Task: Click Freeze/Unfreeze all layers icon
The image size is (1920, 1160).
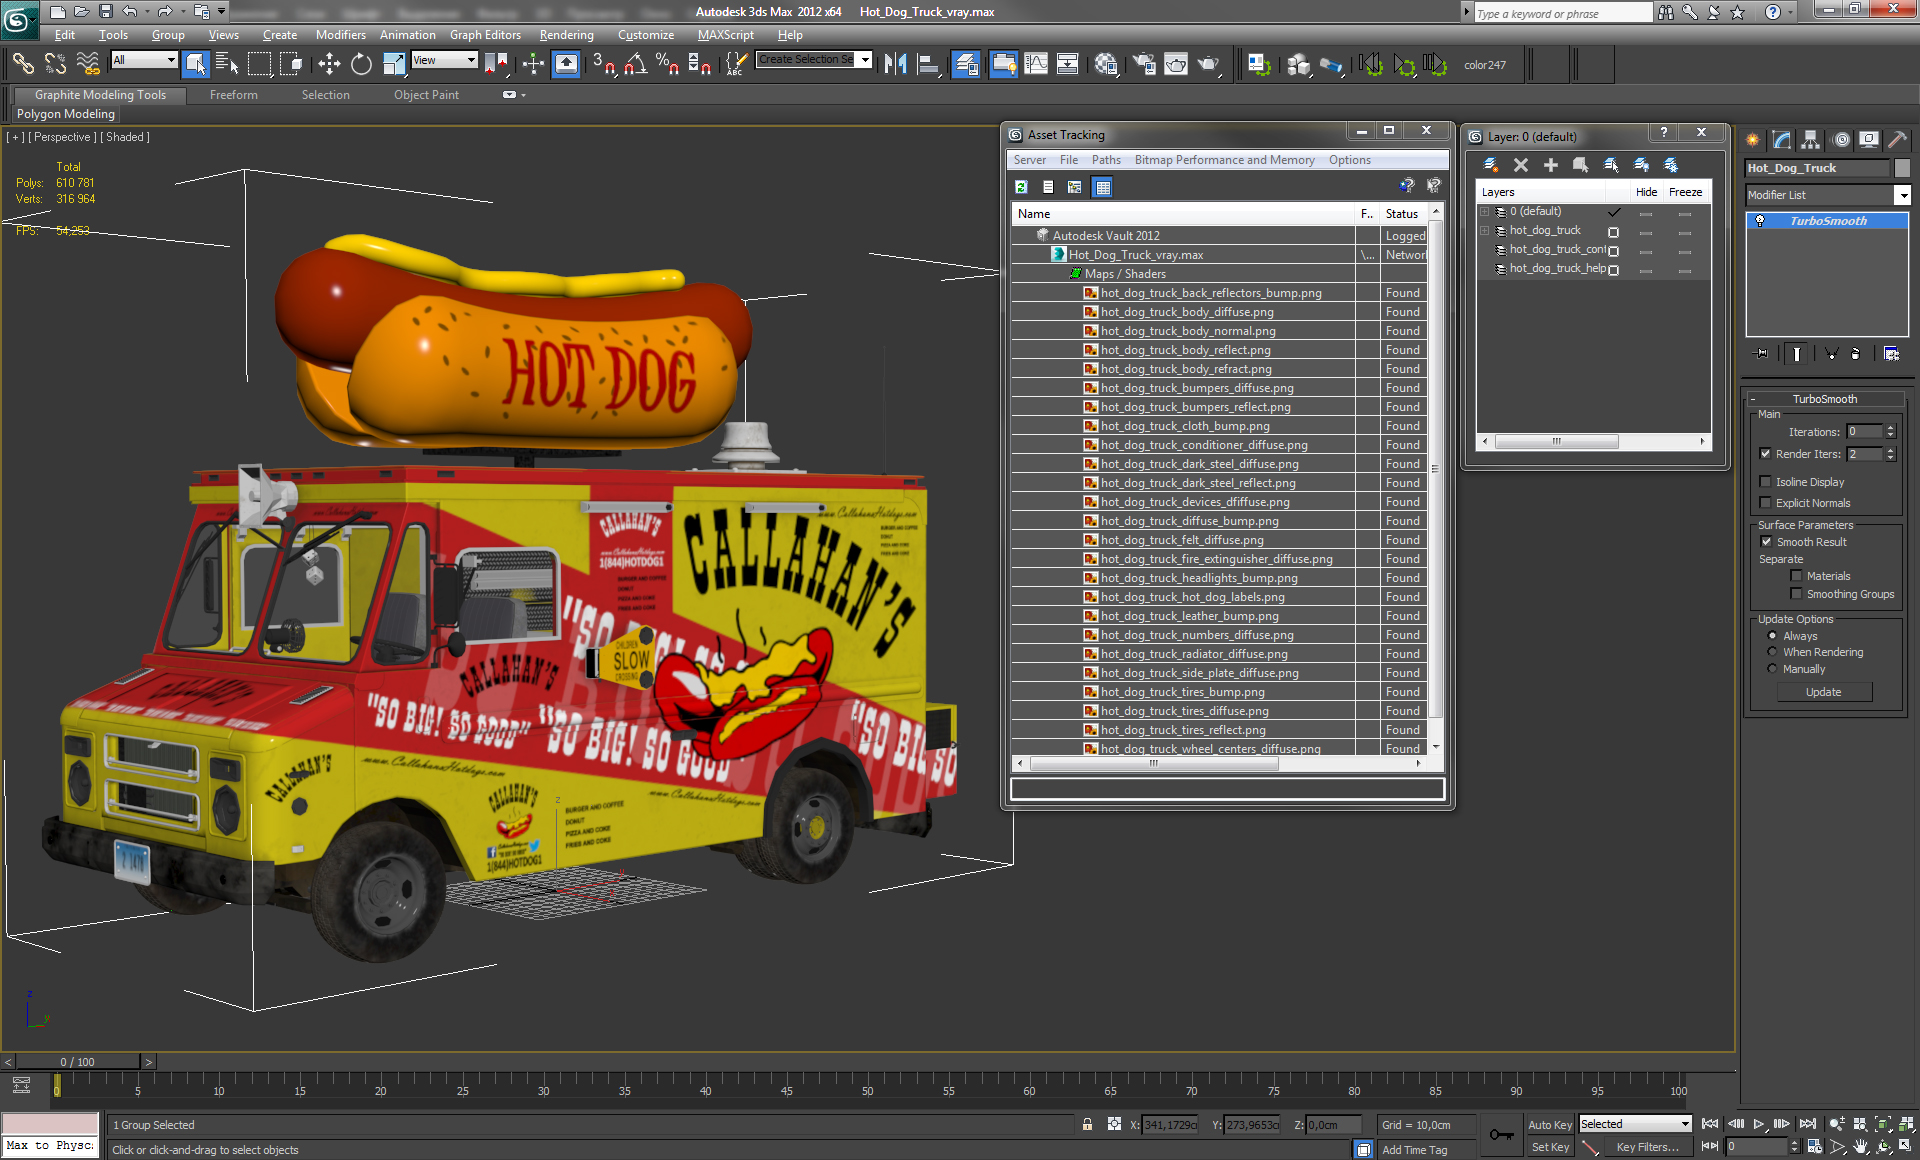Action: coord(1671,164)
